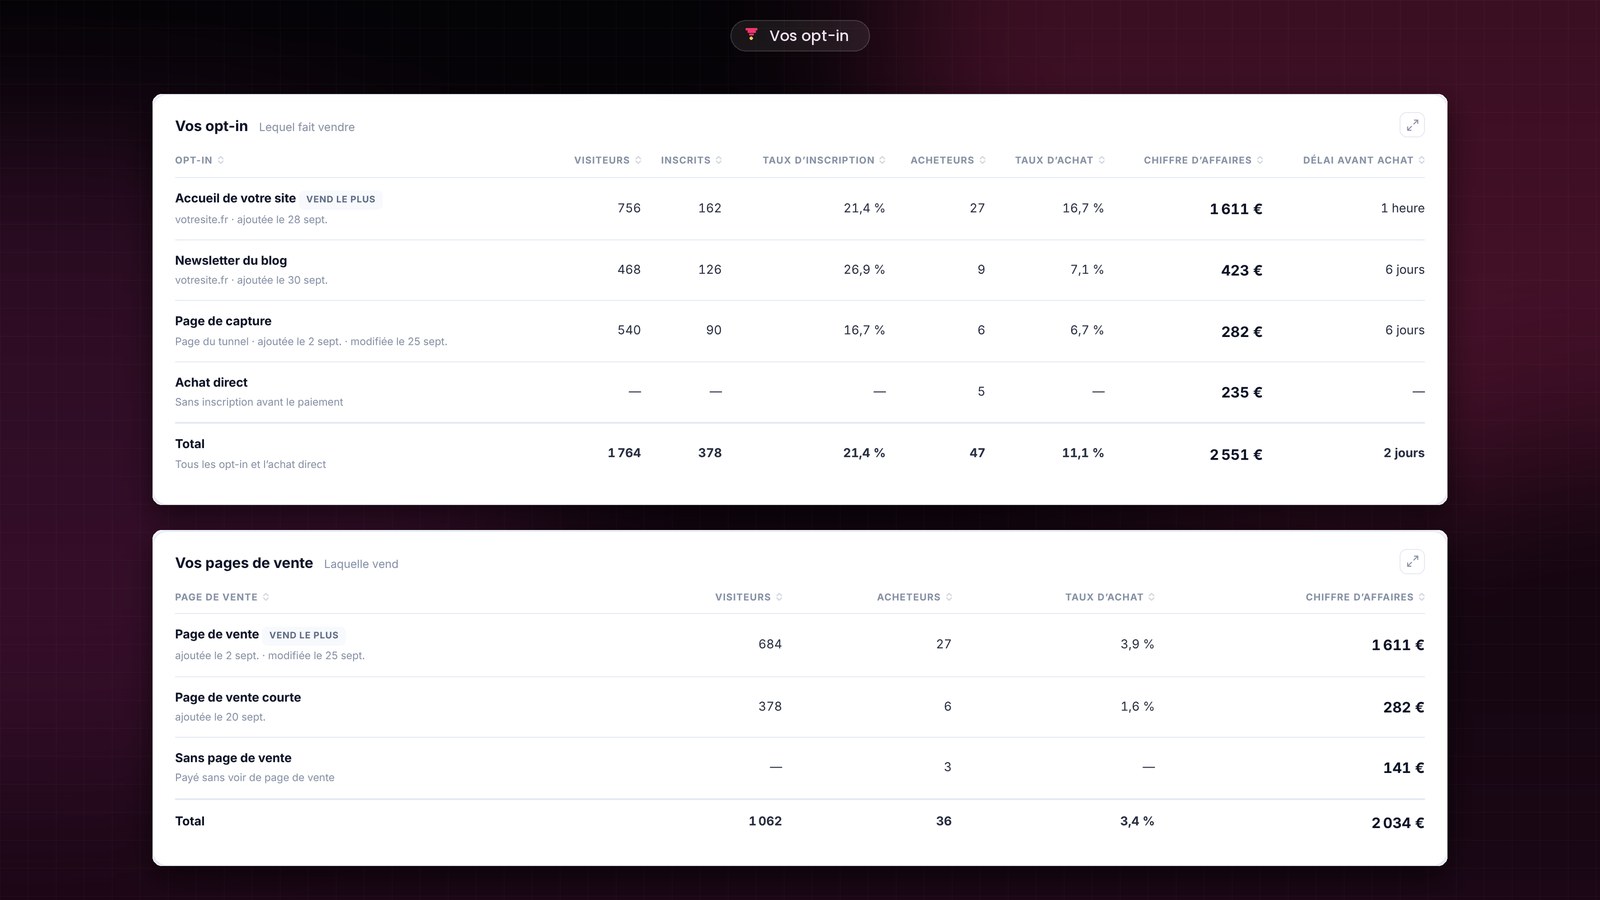The height and width of the screenshot is (900, 1600).
Task: Sort opt-in table by VISITEURS
Action: (x=607, y=160)
